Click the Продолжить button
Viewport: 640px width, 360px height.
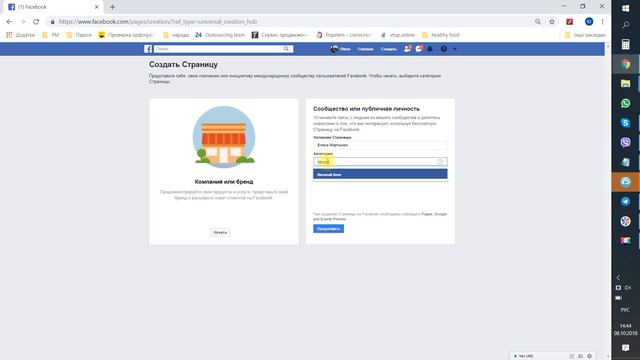328,229
